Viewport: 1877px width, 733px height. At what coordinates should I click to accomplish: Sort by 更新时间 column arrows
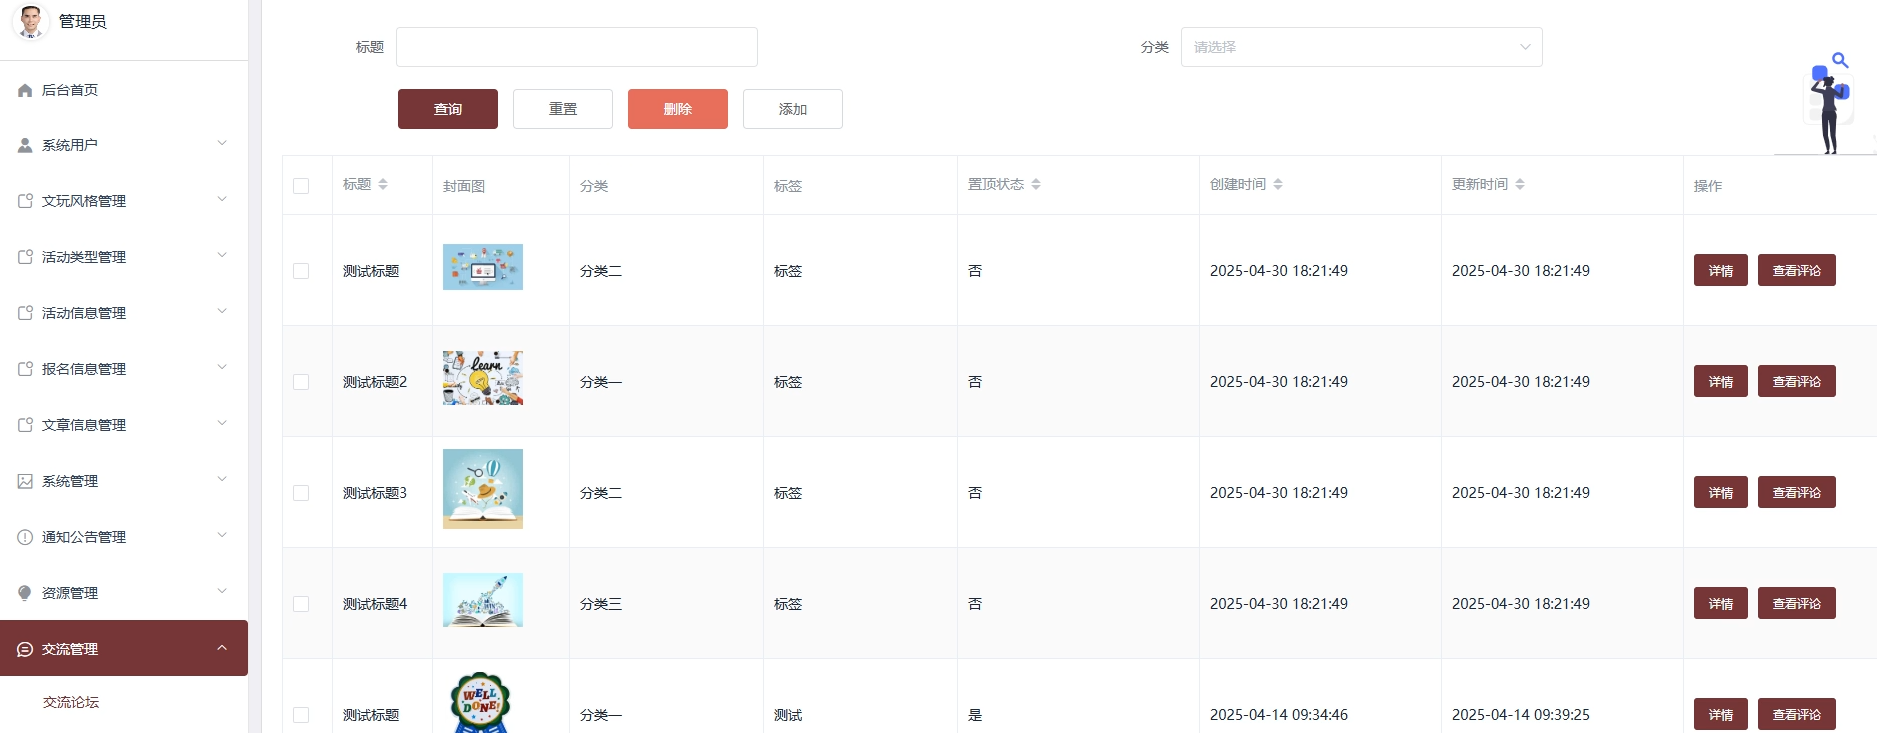pyautogui.click(x=1520, y=184)
